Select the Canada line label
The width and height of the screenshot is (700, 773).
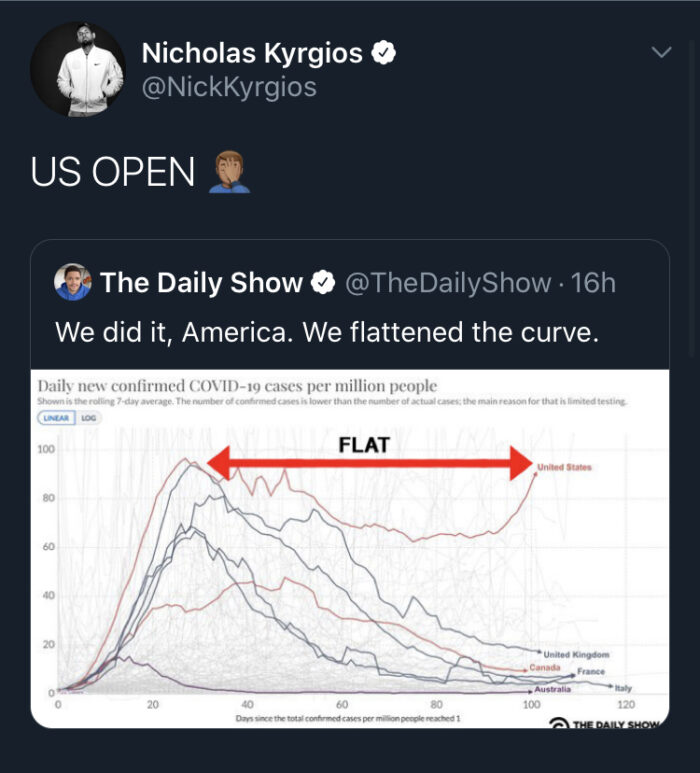tap(545, 668)
